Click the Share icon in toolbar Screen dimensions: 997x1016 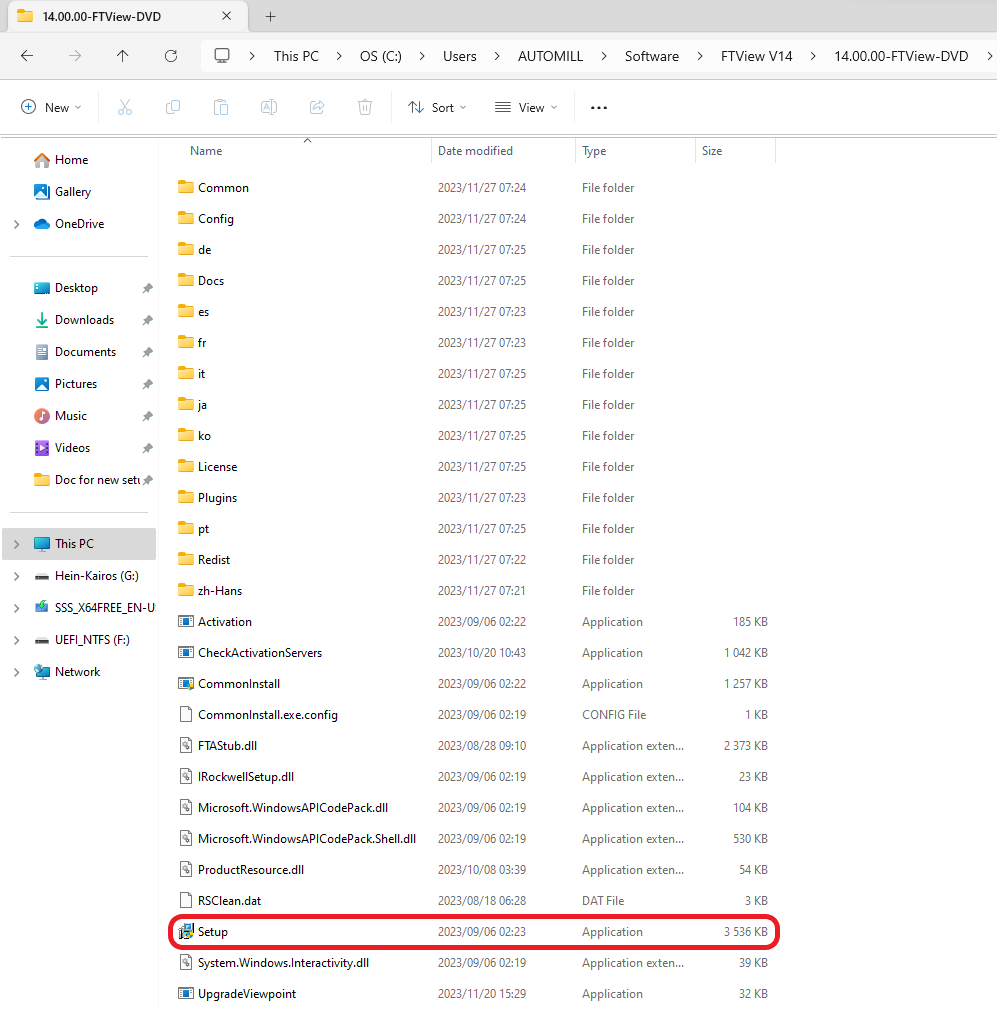click(317, 108)
